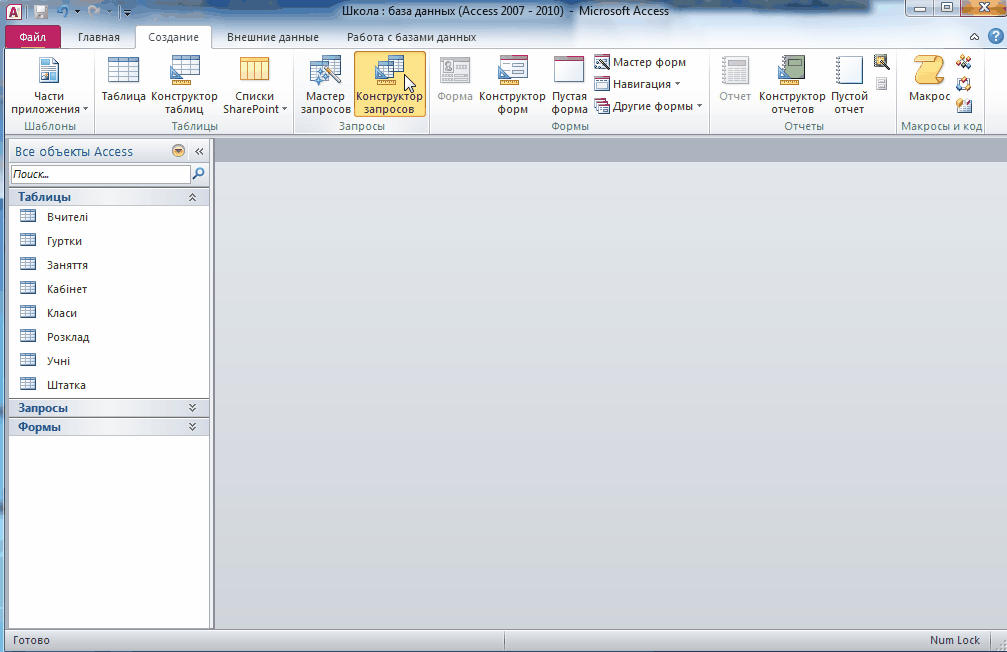
Task: Open Customize Quick Access Toolbar dropdown
Action: pyautogui.click(x=127, y=12)
